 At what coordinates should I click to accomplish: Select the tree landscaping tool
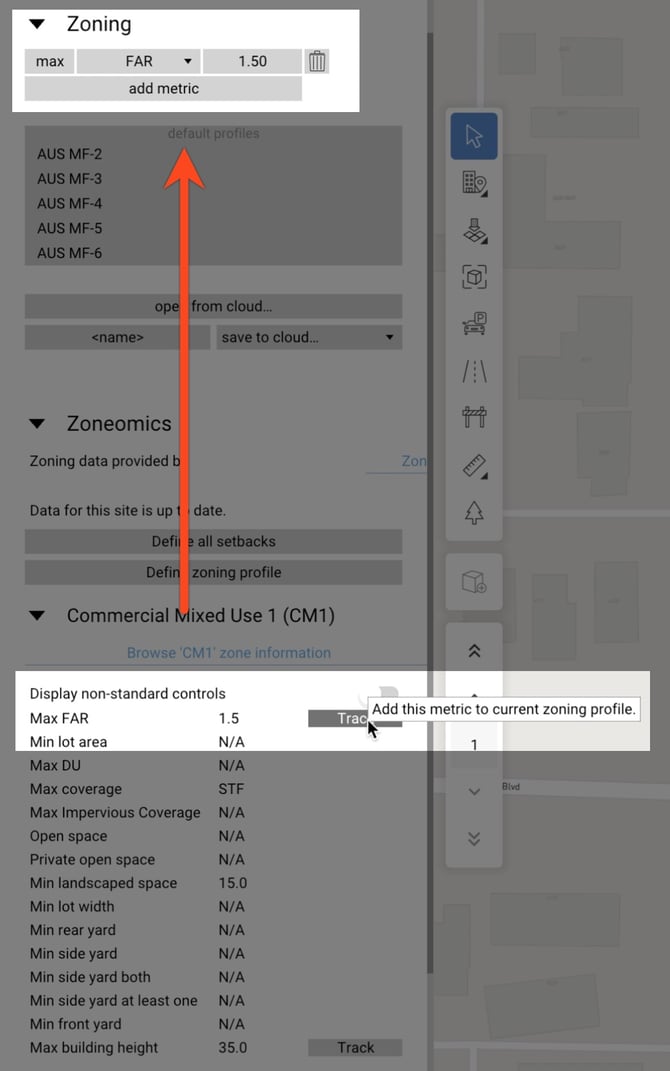(474, 513)
